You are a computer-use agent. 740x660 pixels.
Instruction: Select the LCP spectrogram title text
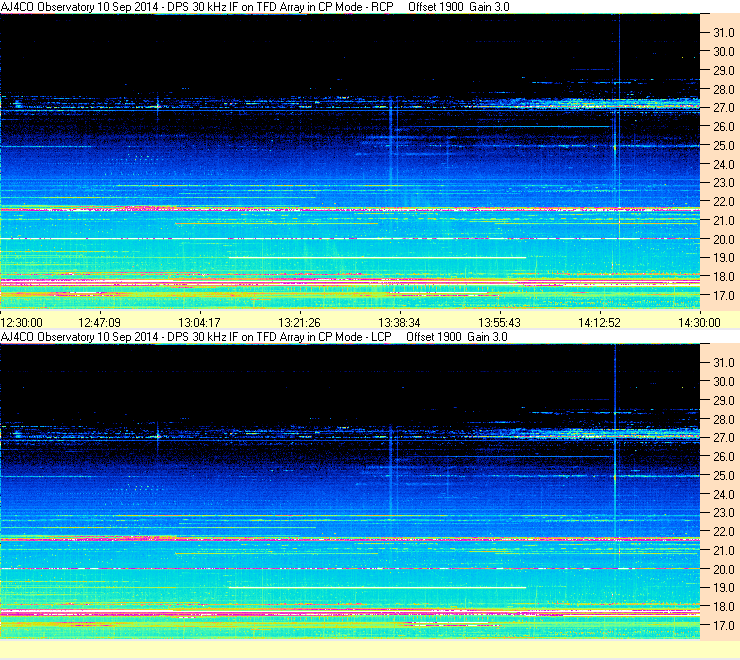coord(254,337)
